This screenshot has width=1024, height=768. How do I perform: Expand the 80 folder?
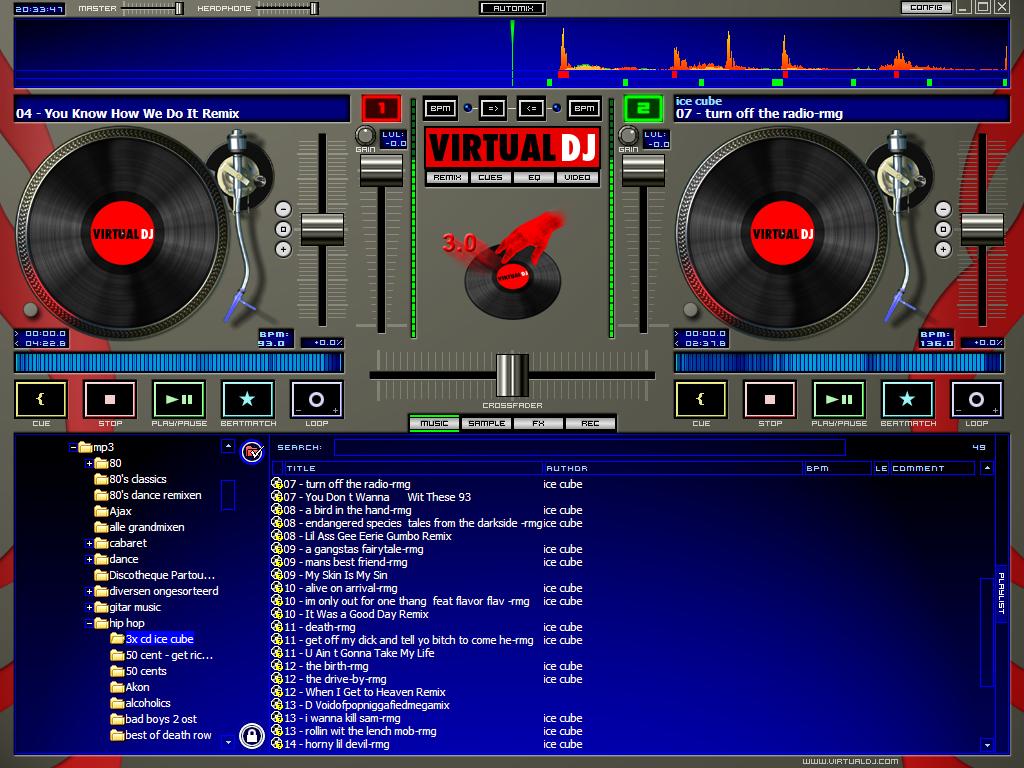point(89,464)
